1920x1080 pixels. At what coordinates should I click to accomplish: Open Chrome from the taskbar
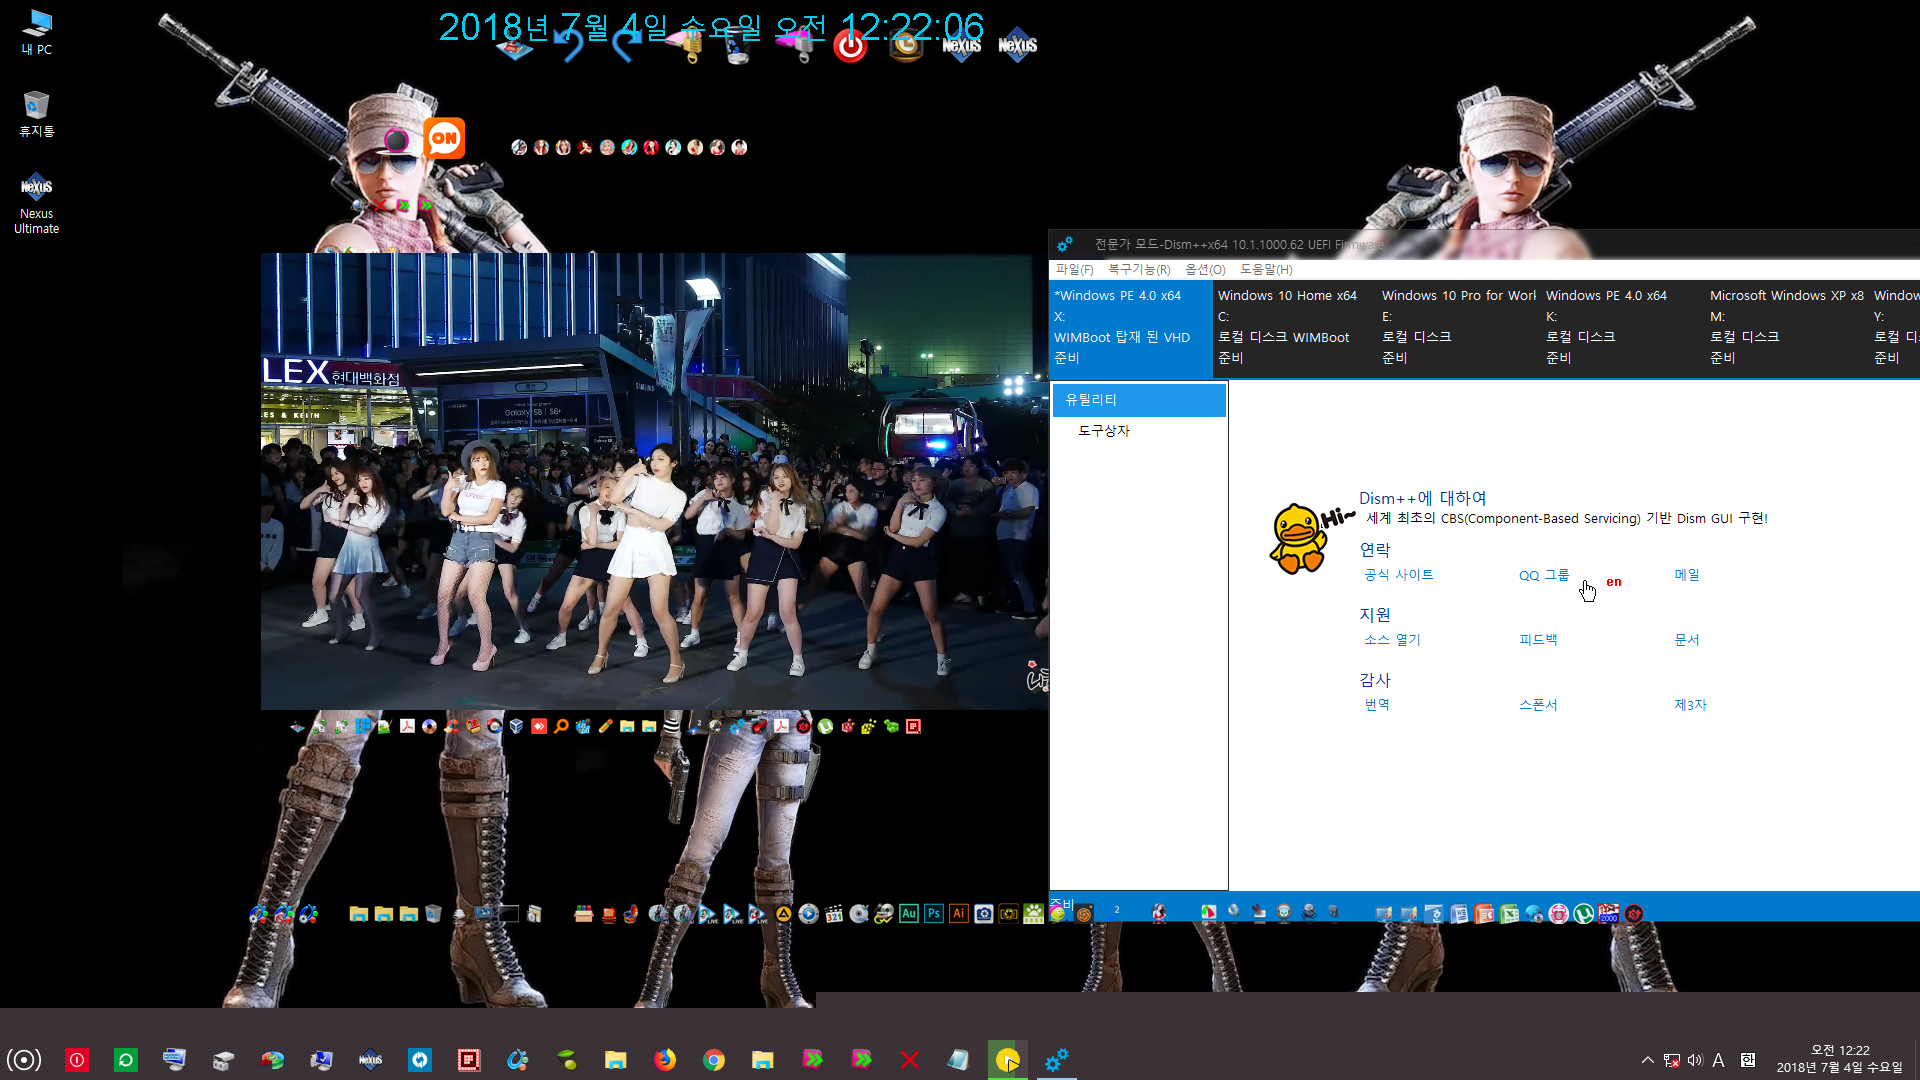tap(714, 1059)
